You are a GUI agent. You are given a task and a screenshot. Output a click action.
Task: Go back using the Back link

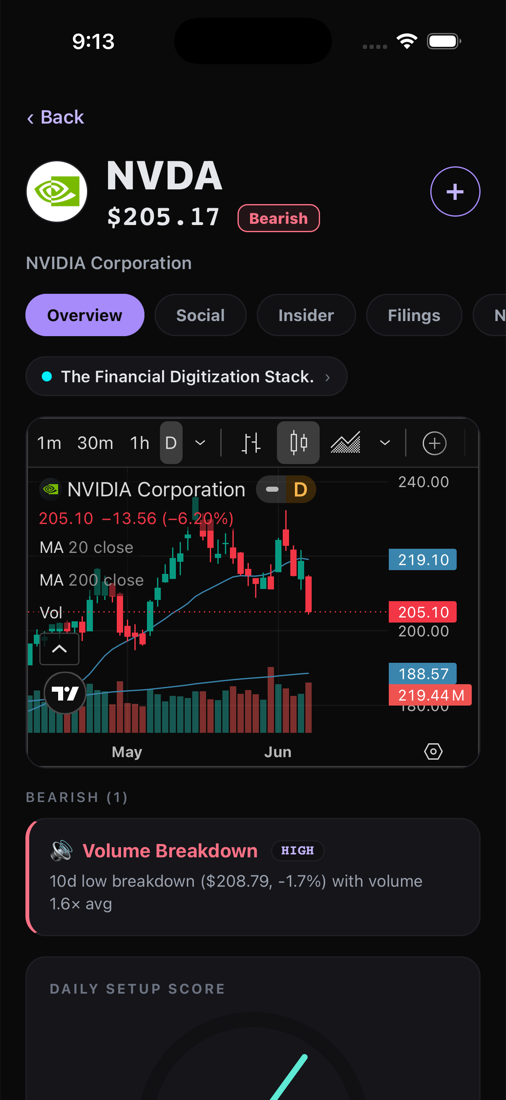point(55,117)
